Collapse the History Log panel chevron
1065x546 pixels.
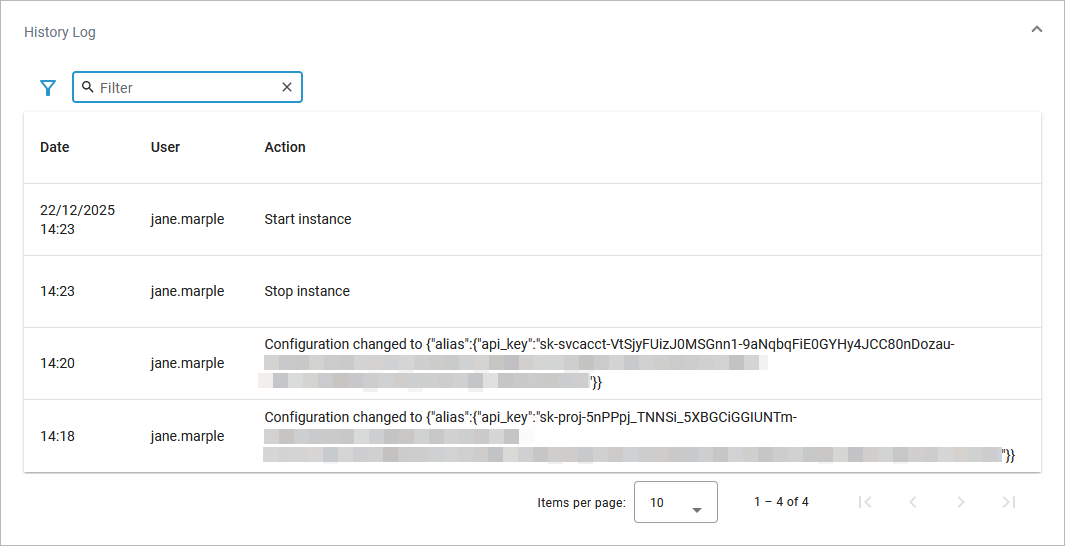(1037, 30)
